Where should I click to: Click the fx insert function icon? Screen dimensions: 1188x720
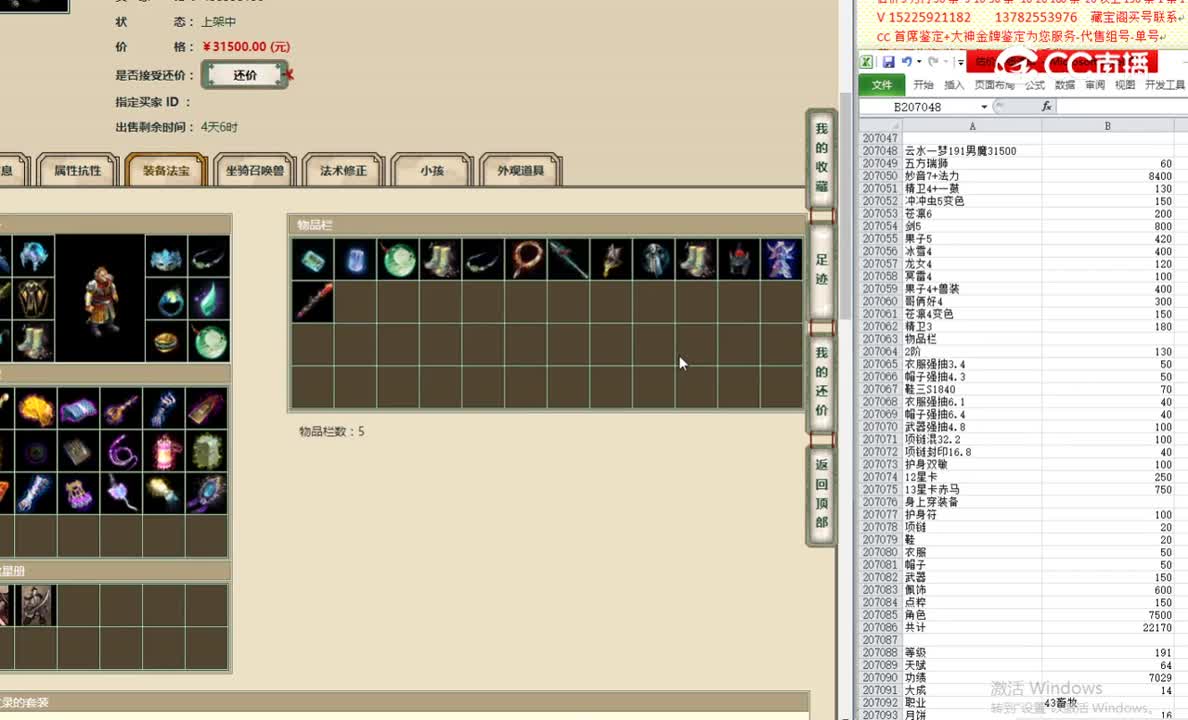tap(1046, 106)
